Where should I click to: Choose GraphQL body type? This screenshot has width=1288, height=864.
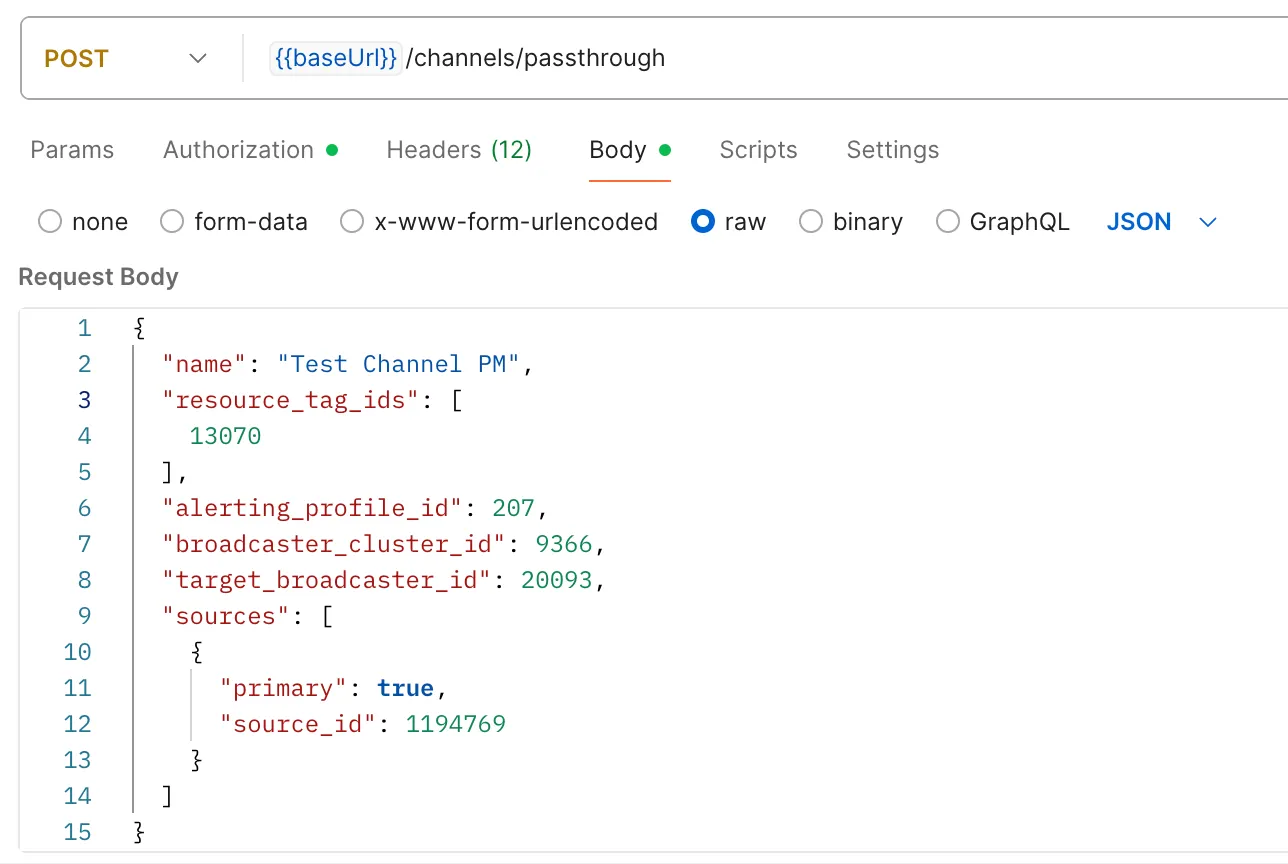pyautogui.click(x=948, y=221)
